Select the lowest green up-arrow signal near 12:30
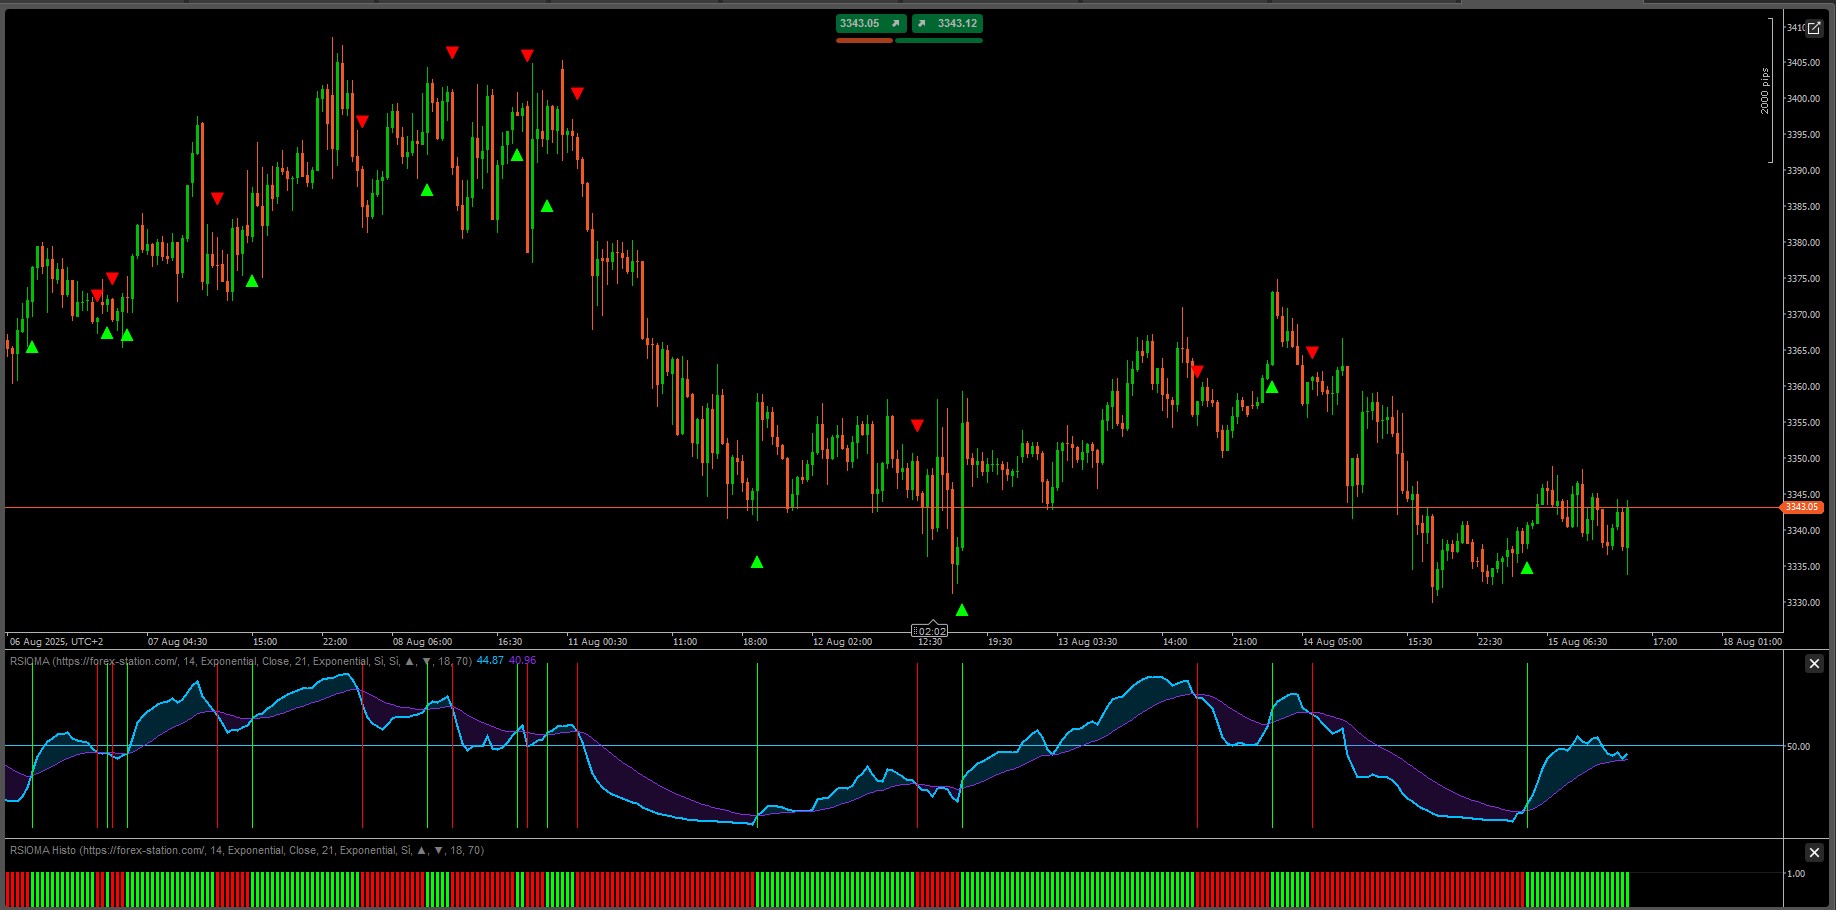 coord(962,610)
